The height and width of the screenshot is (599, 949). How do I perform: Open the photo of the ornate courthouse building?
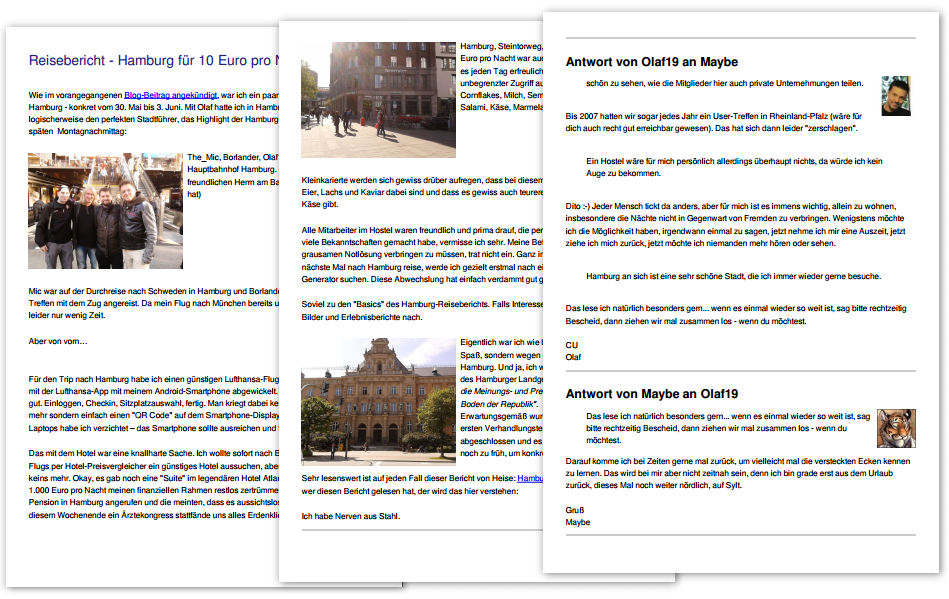pyautogui.click(x=378, y=401)
